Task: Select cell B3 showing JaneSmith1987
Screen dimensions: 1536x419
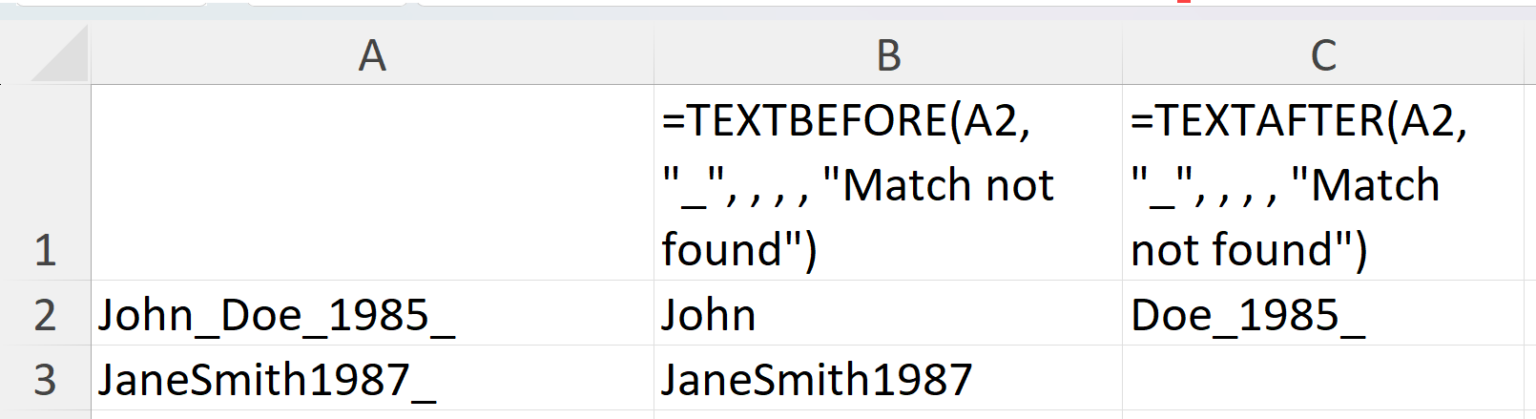Action: 888,379
